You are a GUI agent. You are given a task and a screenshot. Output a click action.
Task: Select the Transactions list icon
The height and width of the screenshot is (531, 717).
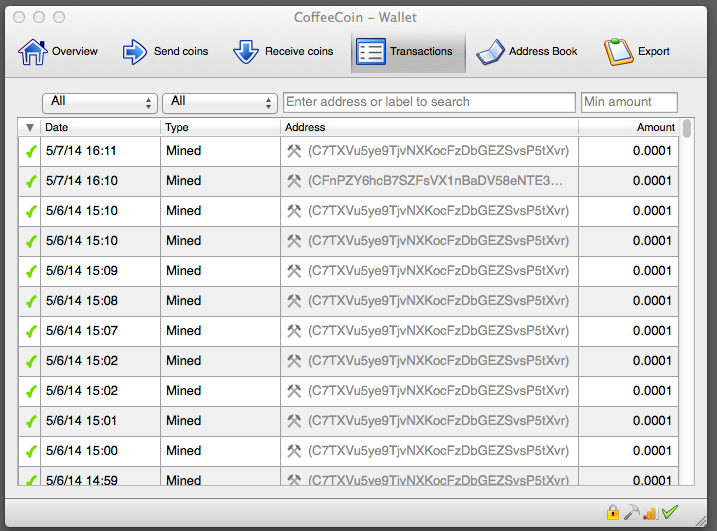click(371, 52)
